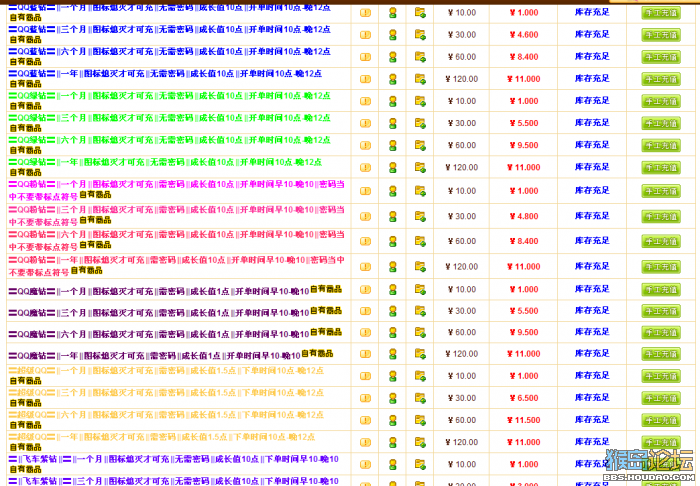Click user icon in 超级QQ 一个月 row

tap(393, 376)
